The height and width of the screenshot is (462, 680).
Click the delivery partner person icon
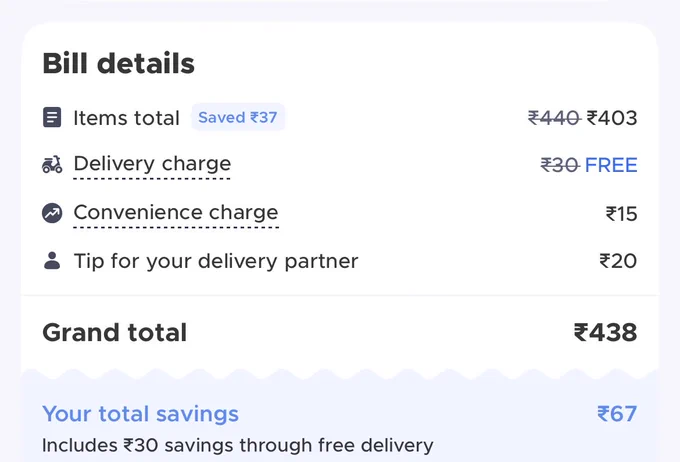click(52, 261)
